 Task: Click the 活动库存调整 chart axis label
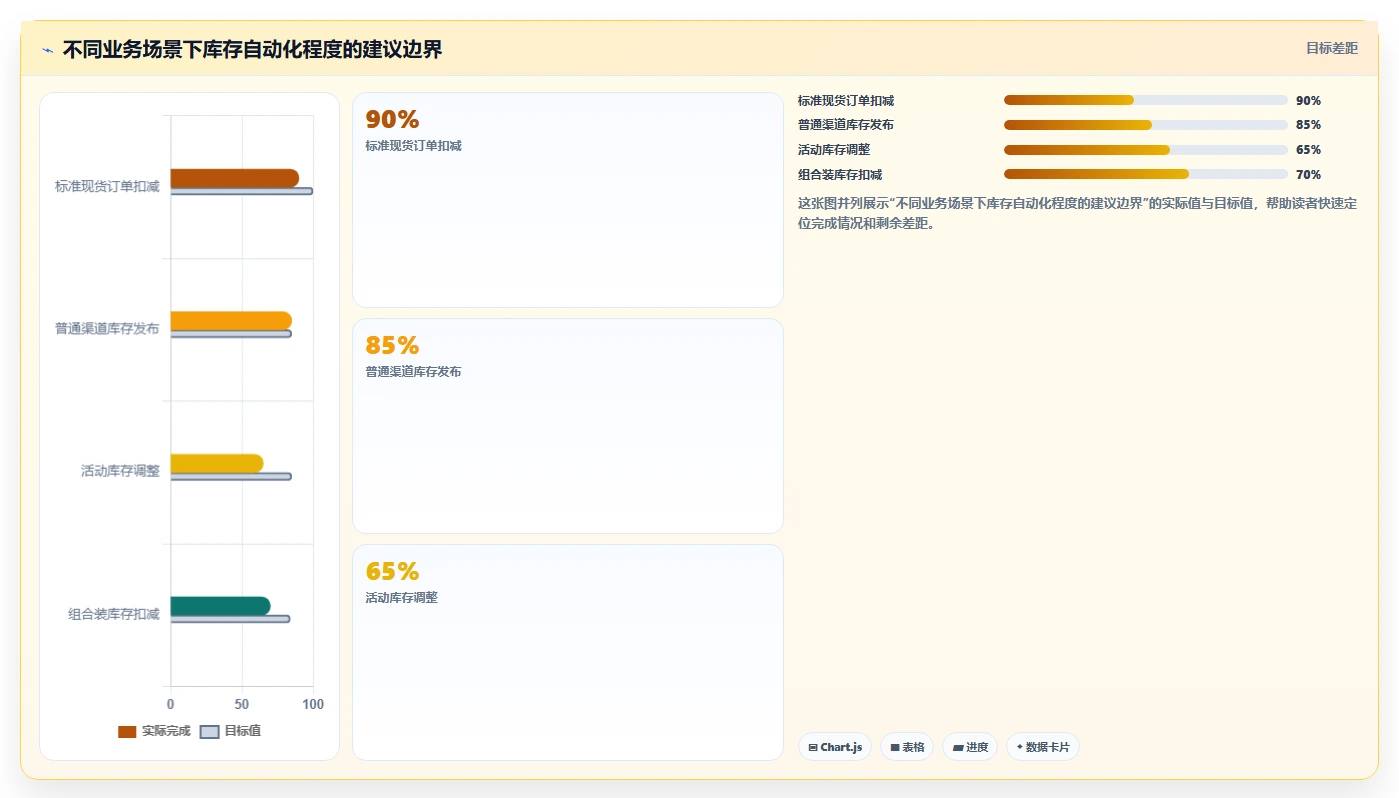(120, 471)
